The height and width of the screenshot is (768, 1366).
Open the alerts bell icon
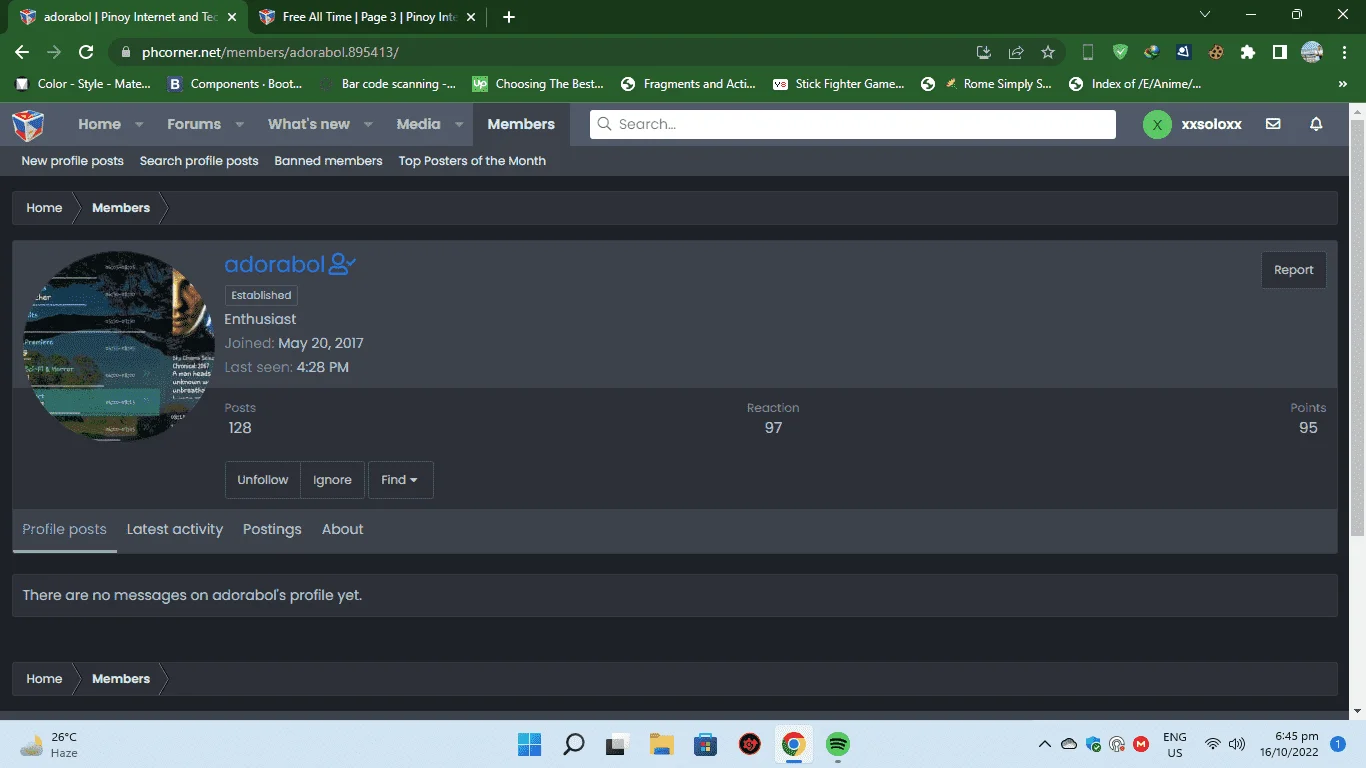tap(1316, 124)
